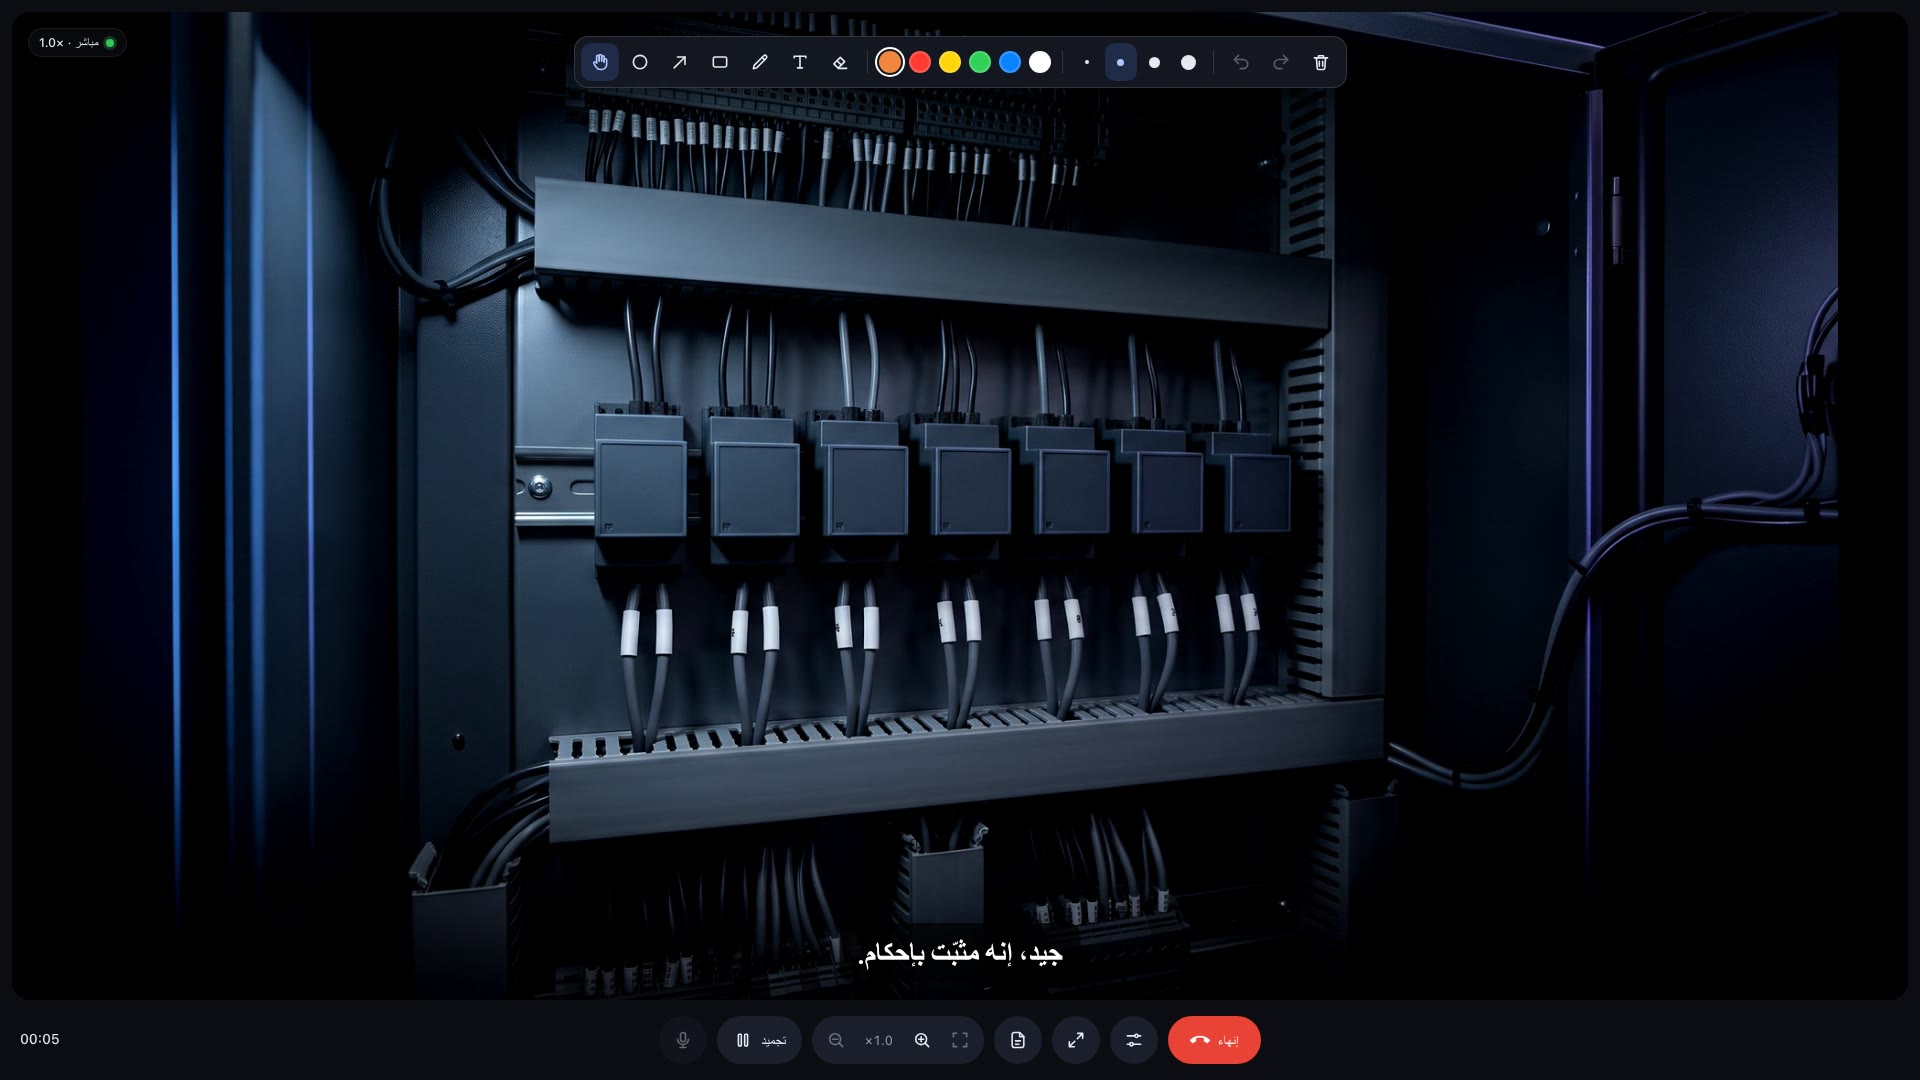The image size is (1920, 1080).
Task: Fit the video to screen
Action: tap(960, 1040)
